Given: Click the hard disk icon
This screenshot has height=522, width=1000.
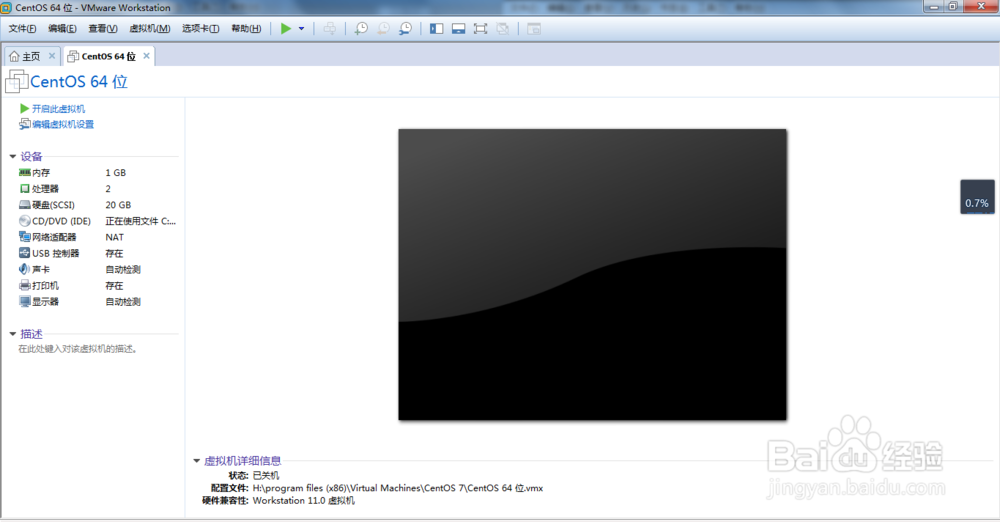Looking at the screenshot, I should pos(24,205).
